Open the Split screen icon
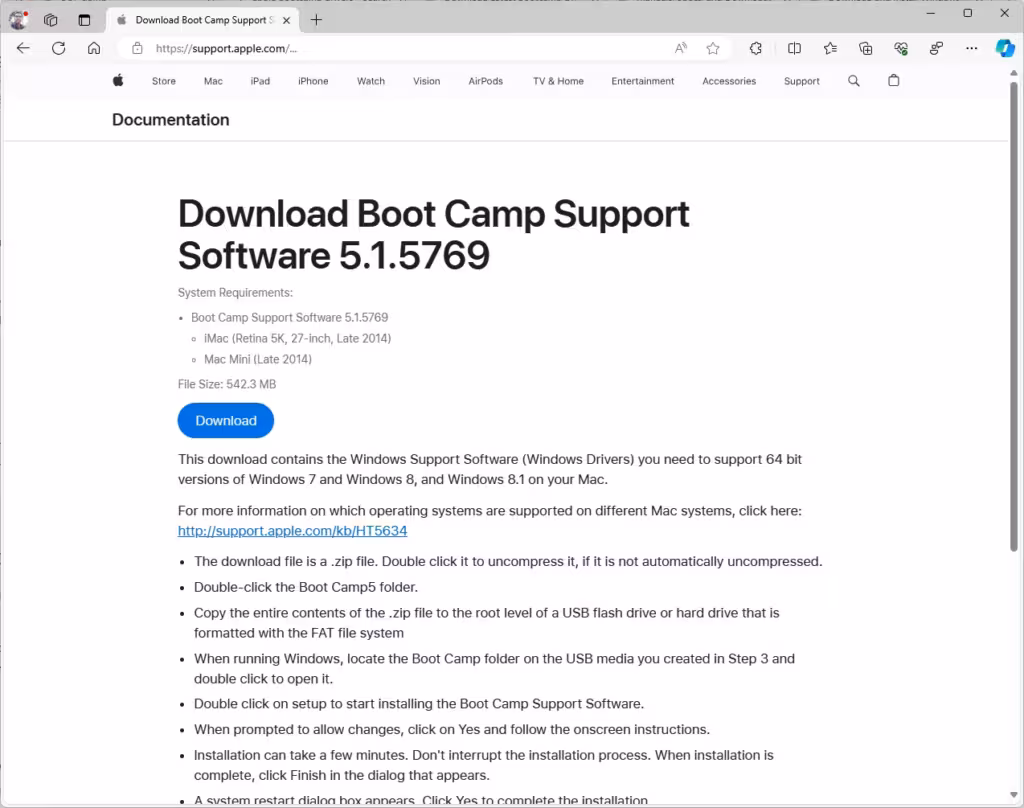This screenshot has width=1024, height=808. [794, 48]
